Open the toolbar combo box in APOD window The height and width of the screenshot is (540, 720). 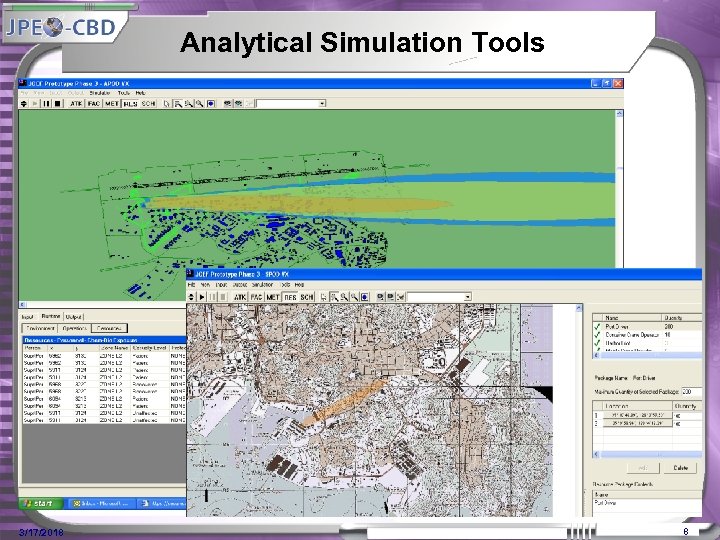(x=291, y=103)
